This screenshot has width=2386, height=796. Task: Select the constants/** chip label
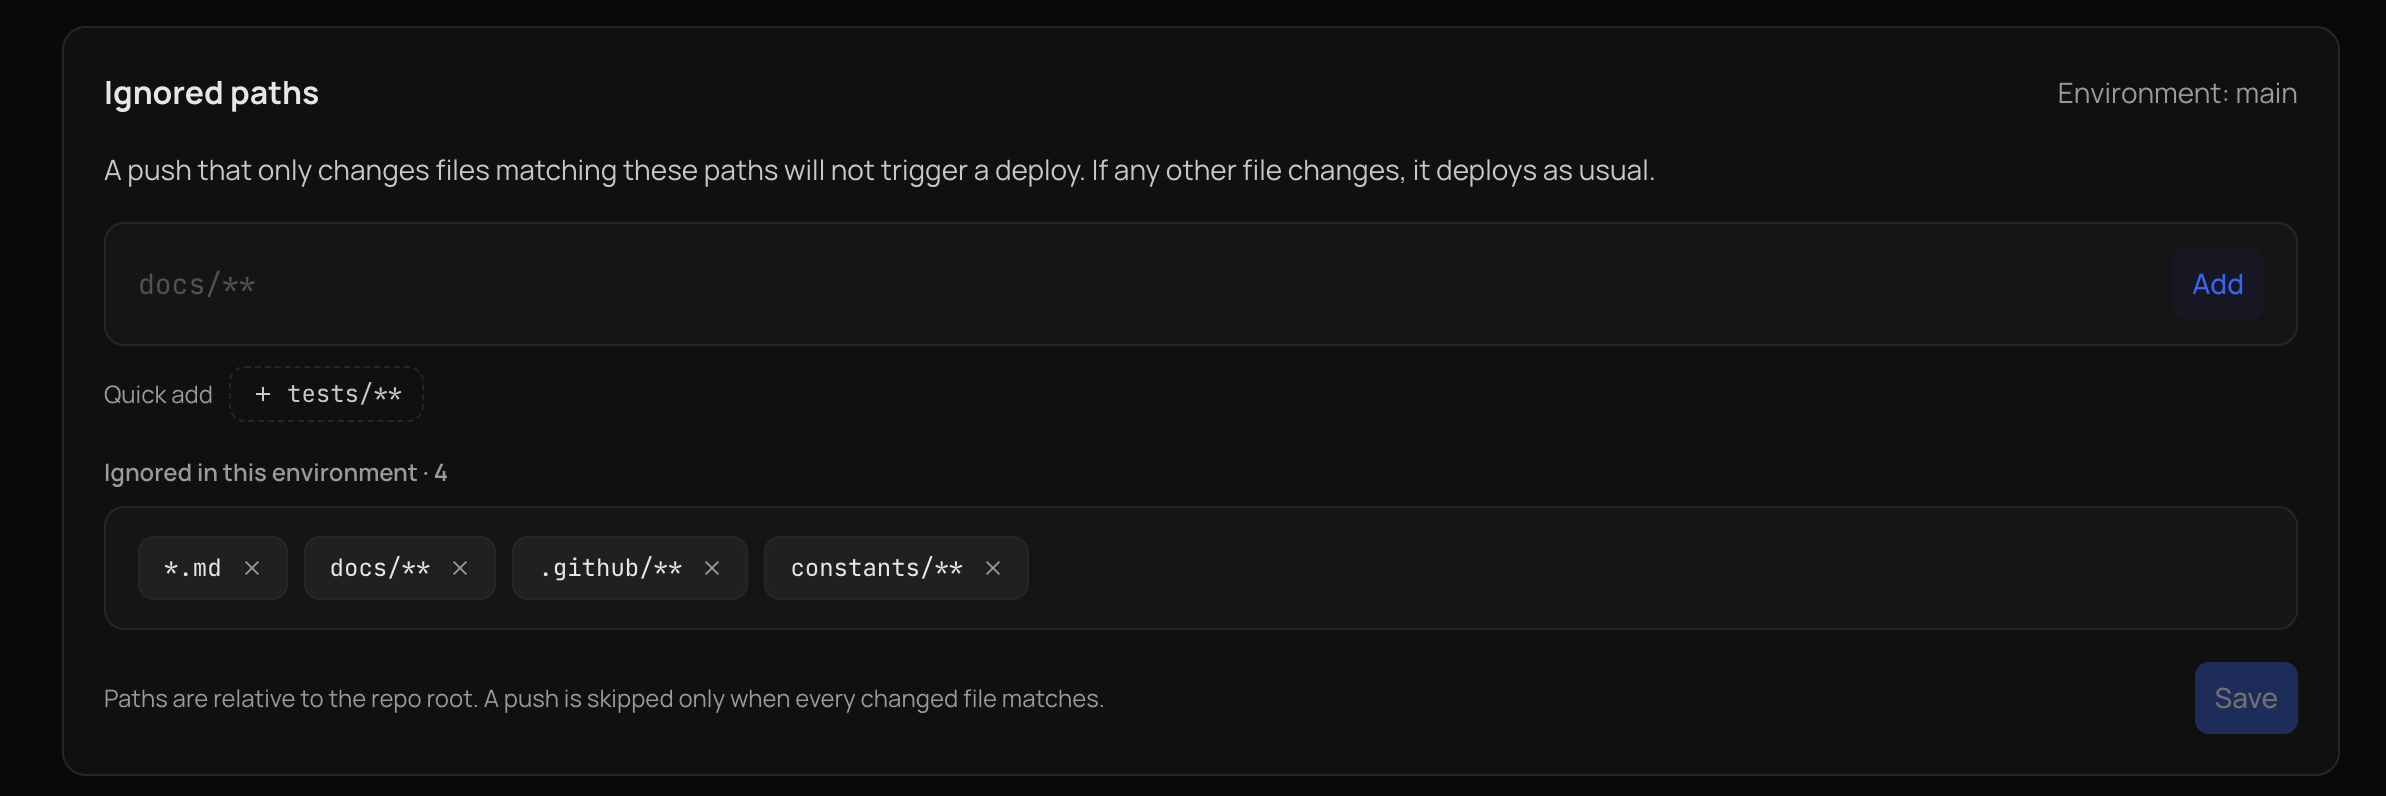pyautogui.click(x=877, y=568)
